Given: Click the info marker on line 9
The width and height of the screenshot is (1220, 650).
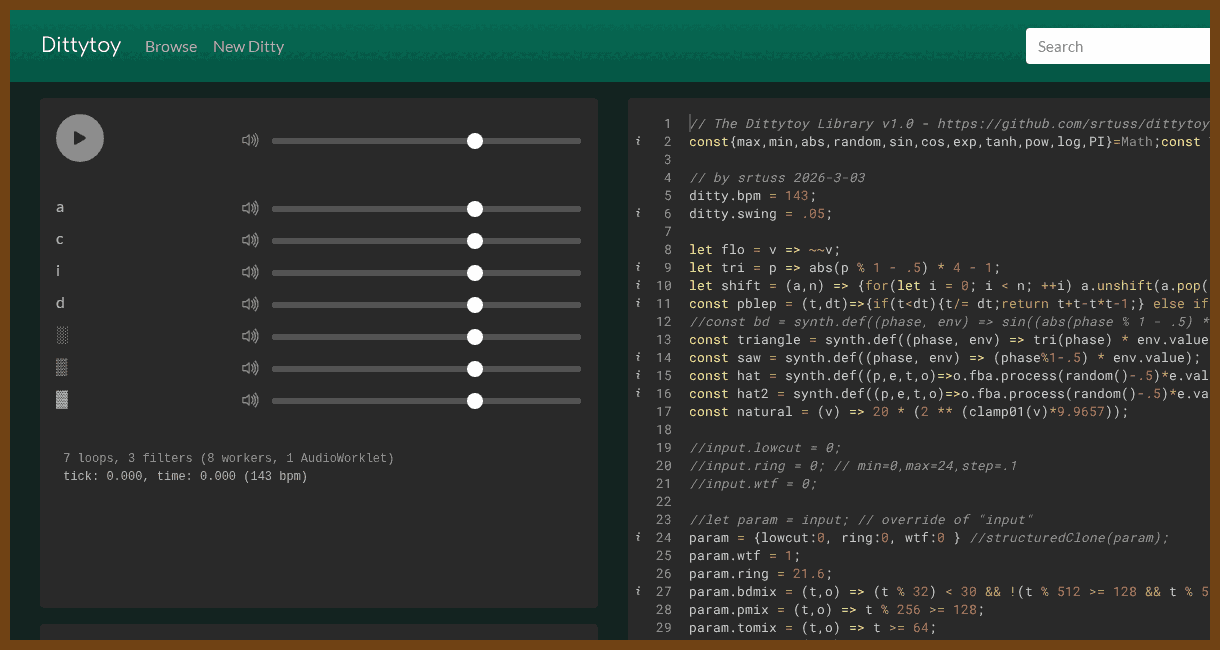Looking at the screenshot, I should point(638,268).
